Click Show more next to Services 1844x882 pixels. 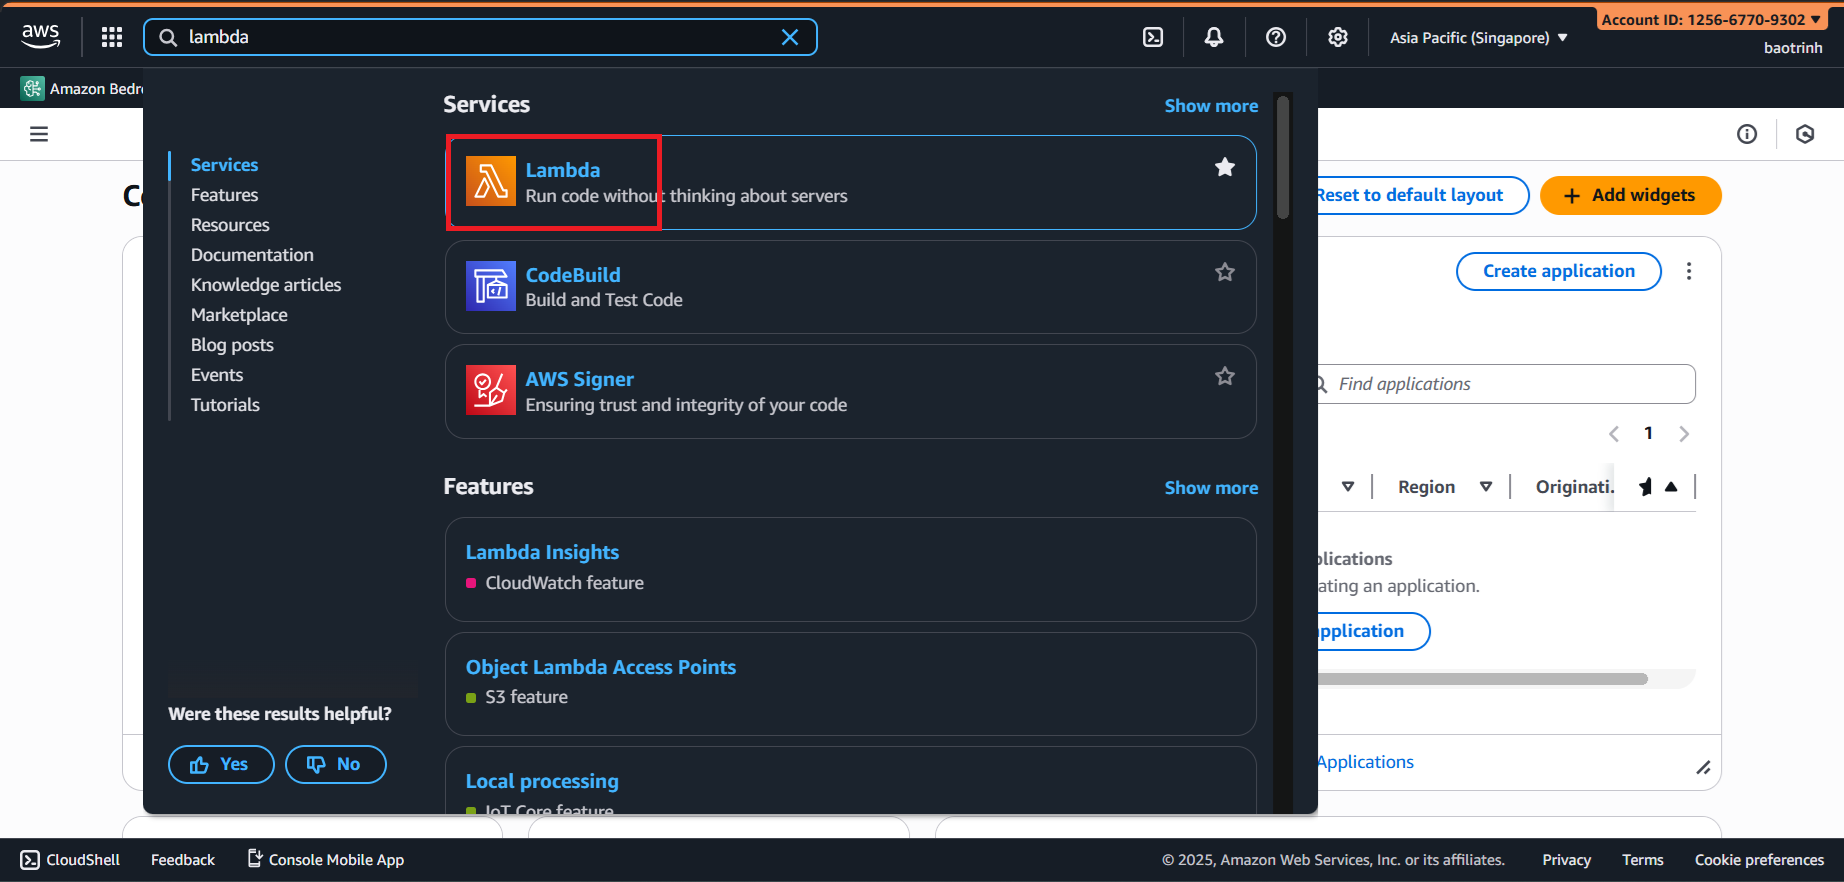click(1211, 106)
